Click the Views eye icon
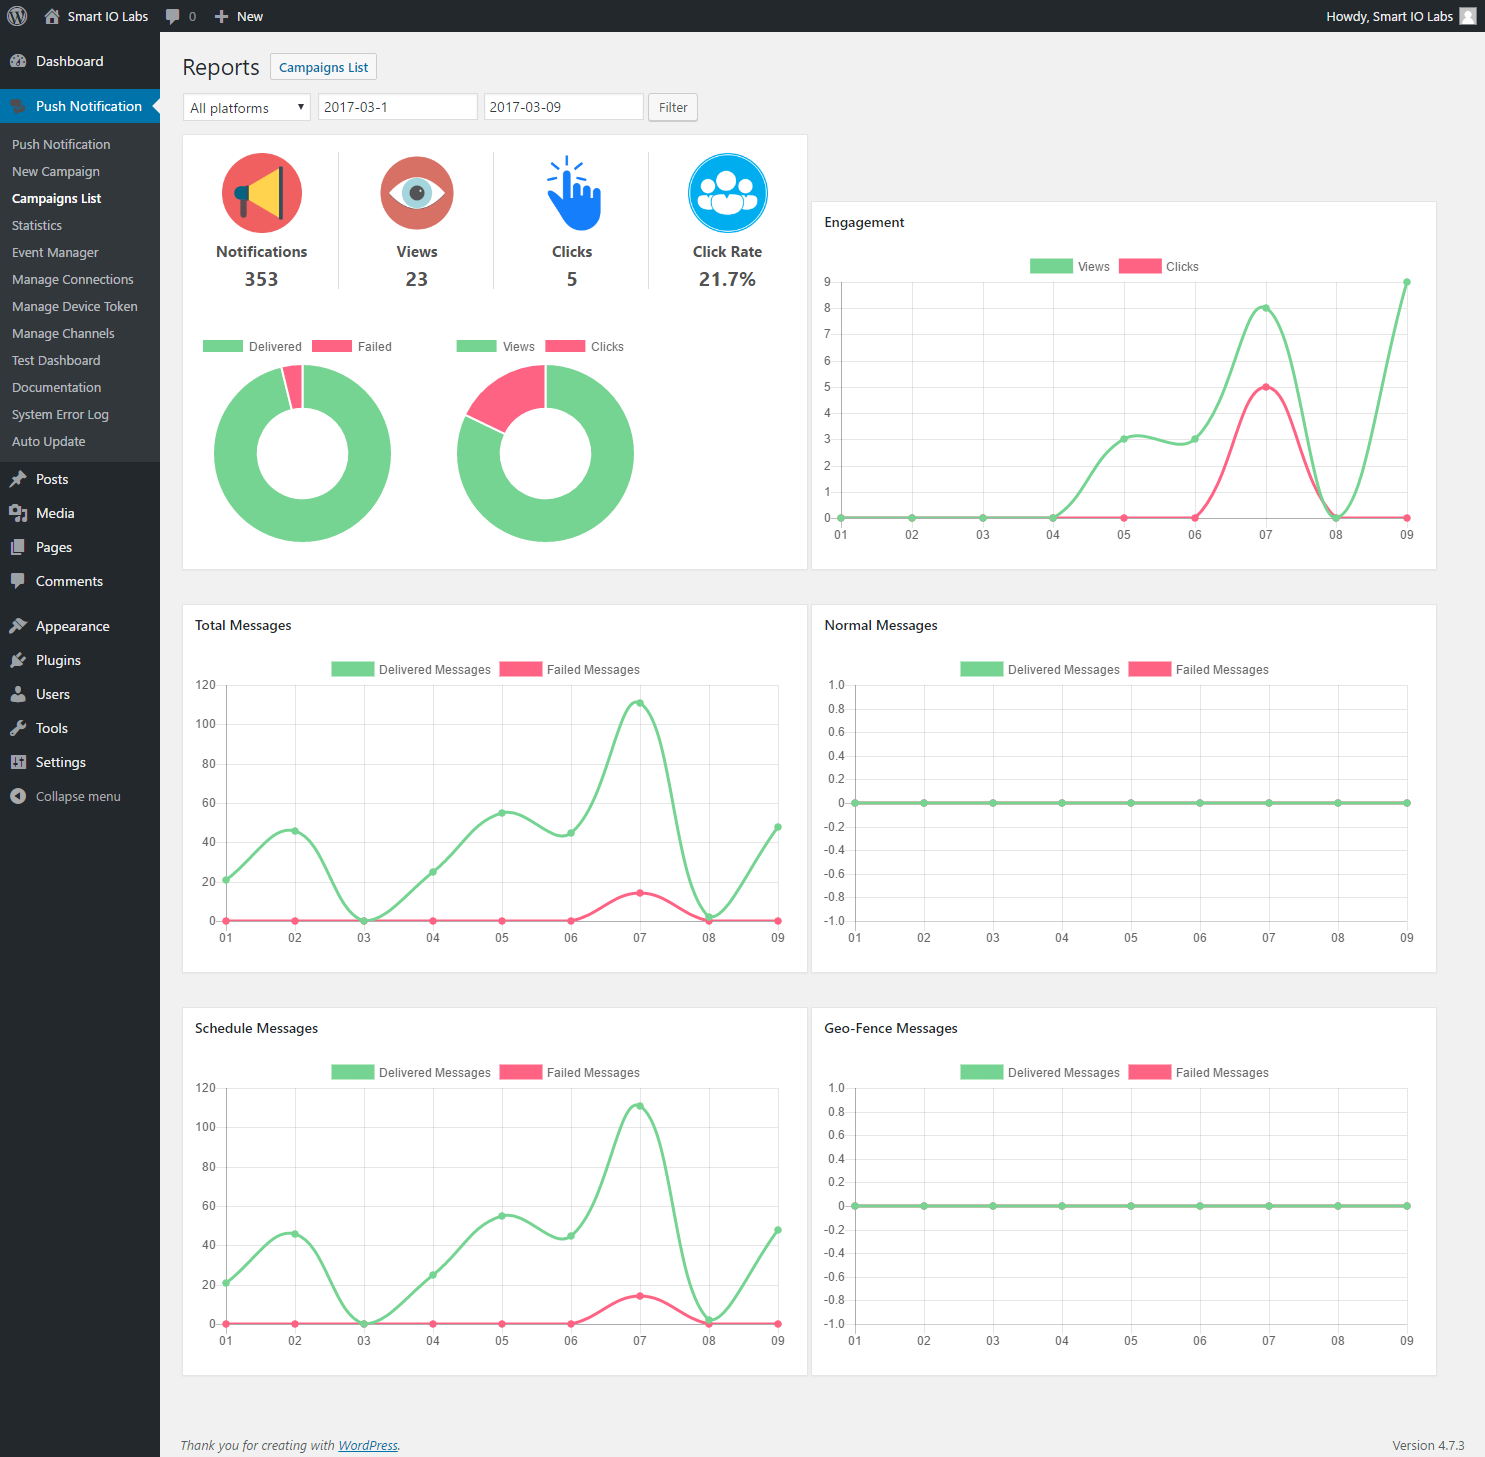Image resolution: width=1485 pixels, height=1457 pixels. 417,193
